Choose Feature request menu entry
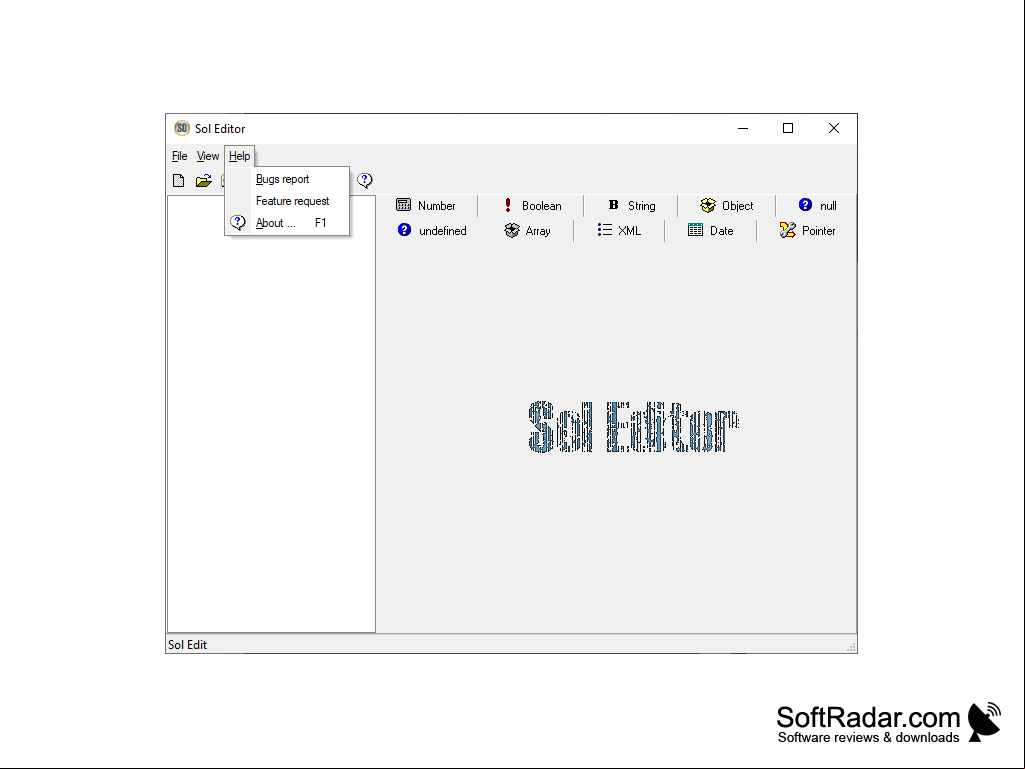The height and width of the screenshot is (769, 1025). tap(287, 201)
